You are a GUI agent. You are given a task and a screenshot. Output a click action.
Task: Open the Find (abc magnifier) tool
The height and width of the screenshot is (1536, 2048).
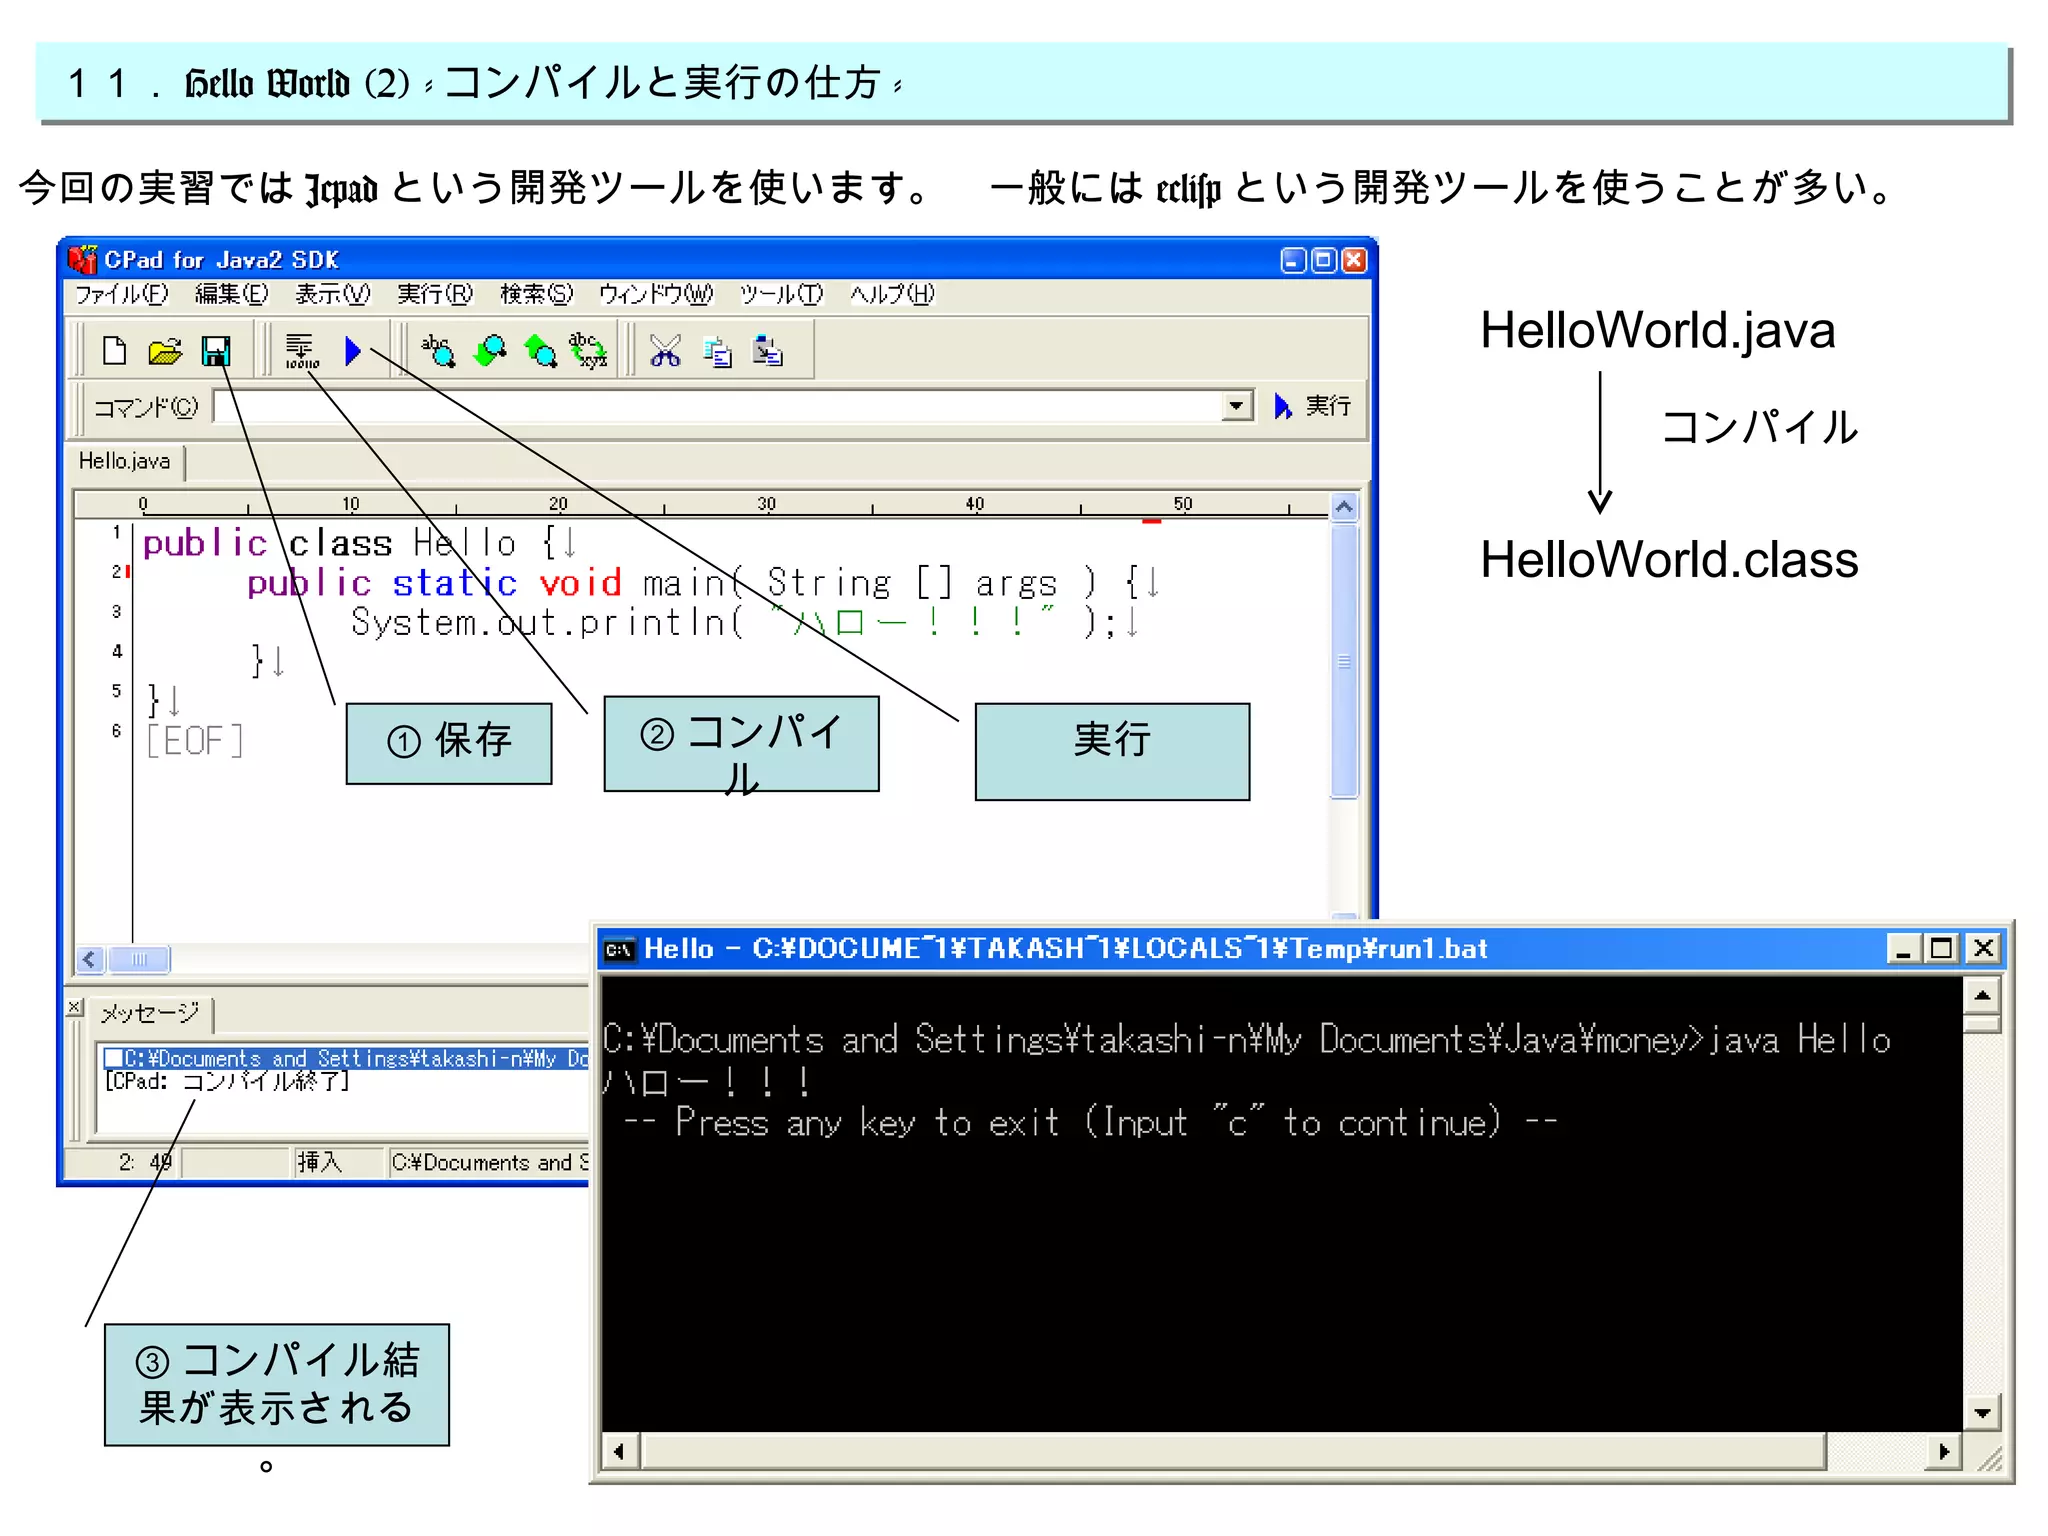tap(437, 351)
